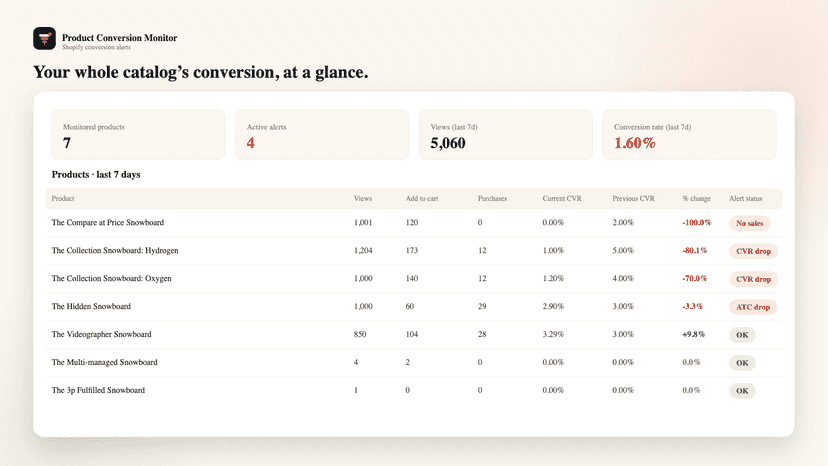828x466 pixels.
Task: Click the 120 add to cart value
Action: 411,222
